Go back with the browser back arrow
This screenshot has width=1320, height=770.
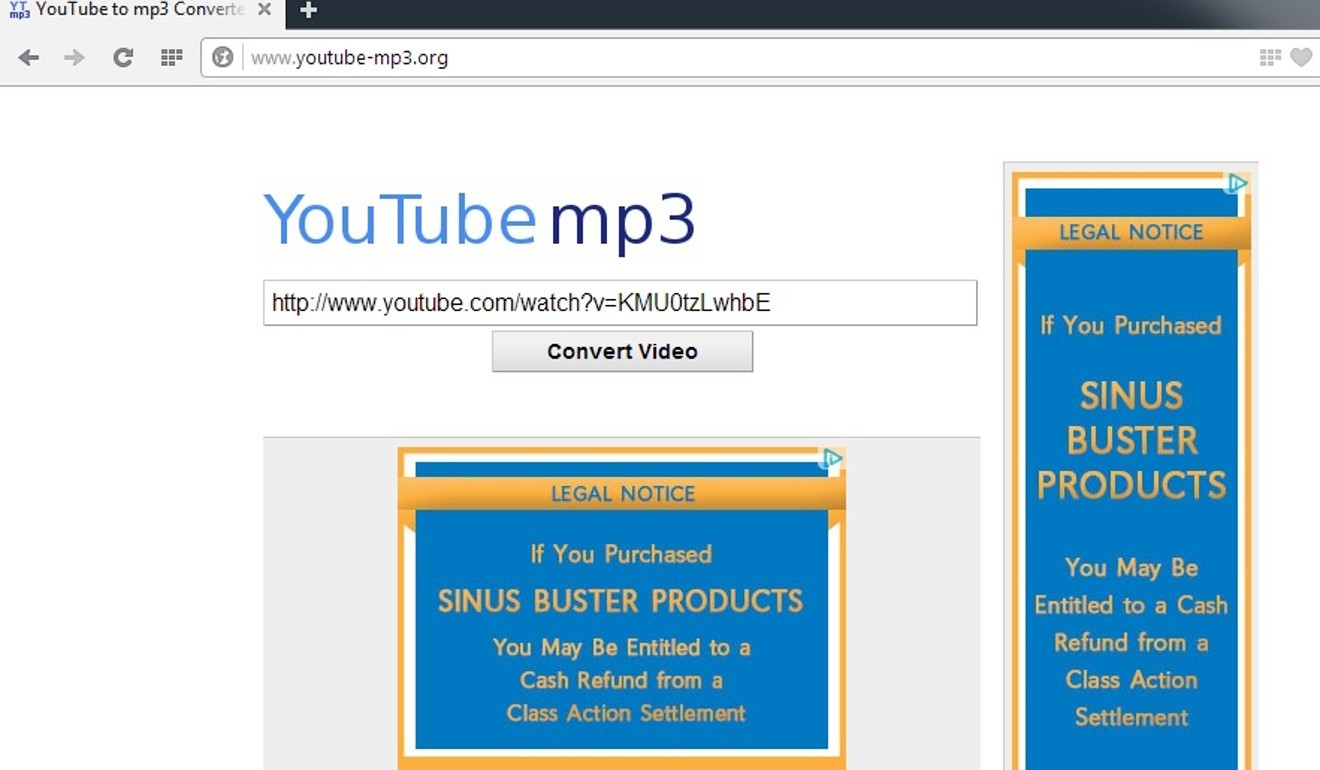[29, 58]
